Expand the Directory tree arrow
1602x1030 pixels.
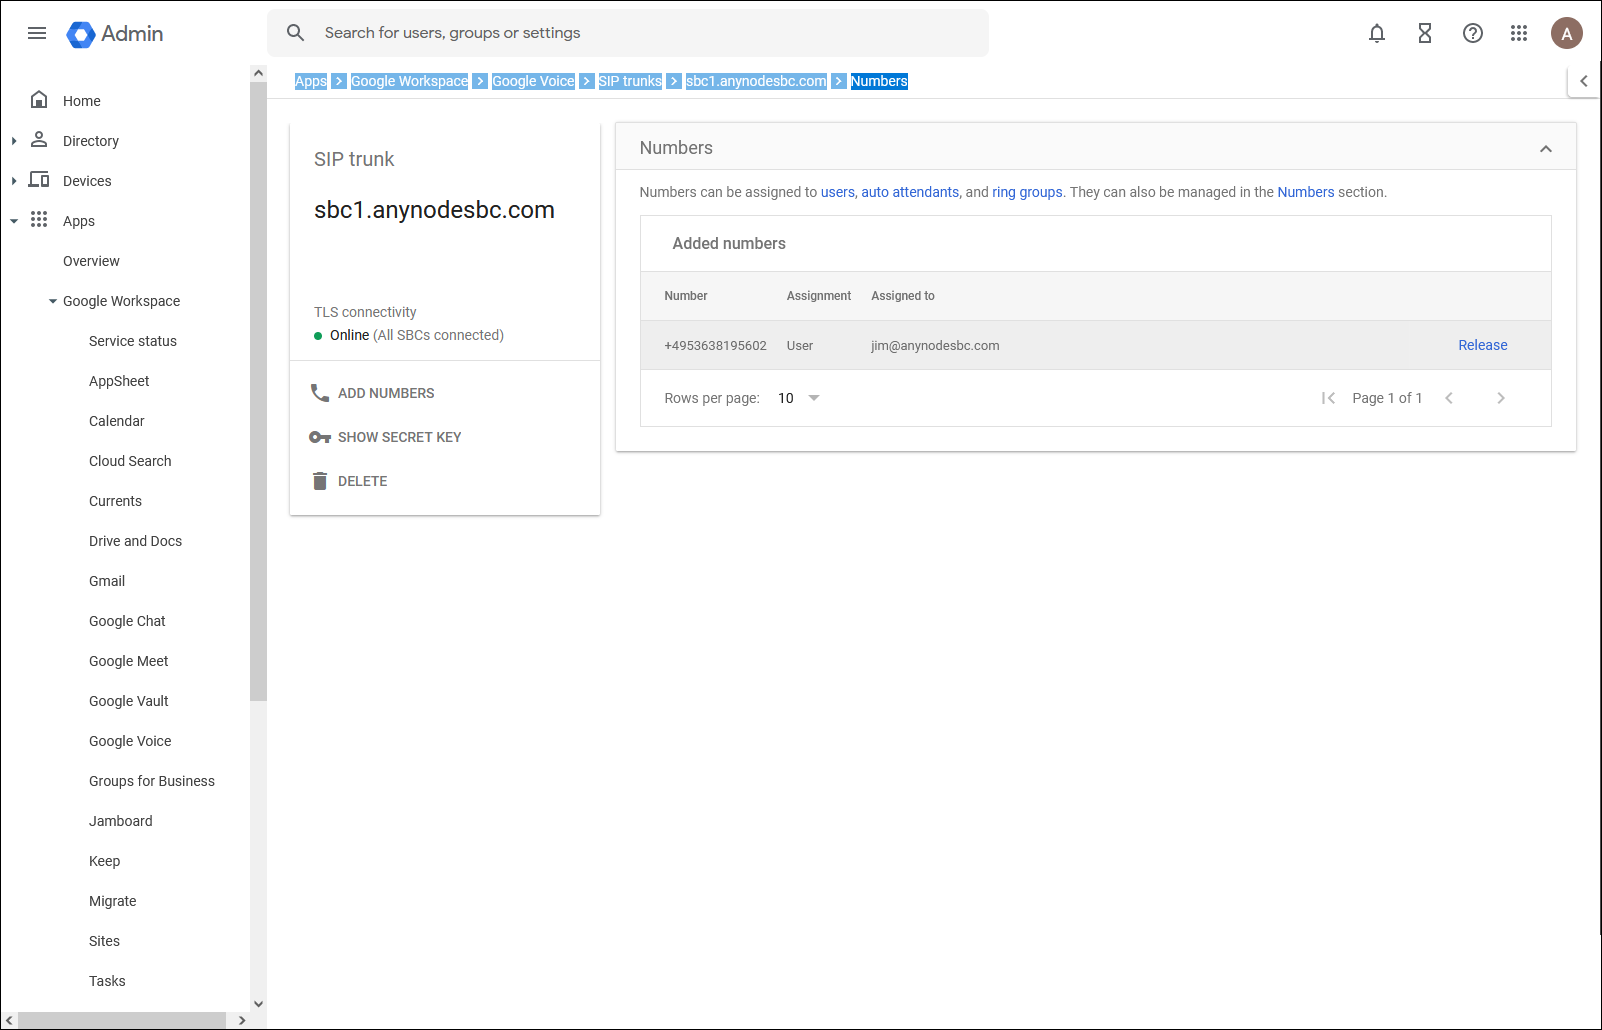coord(14,141)
